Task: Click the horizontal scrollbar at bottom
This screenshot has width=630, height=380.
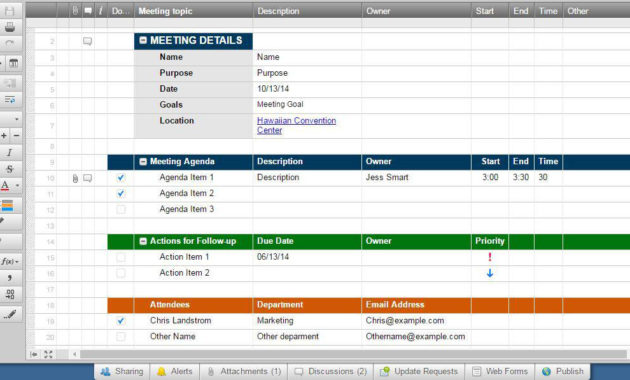Action: click(353, 354)
